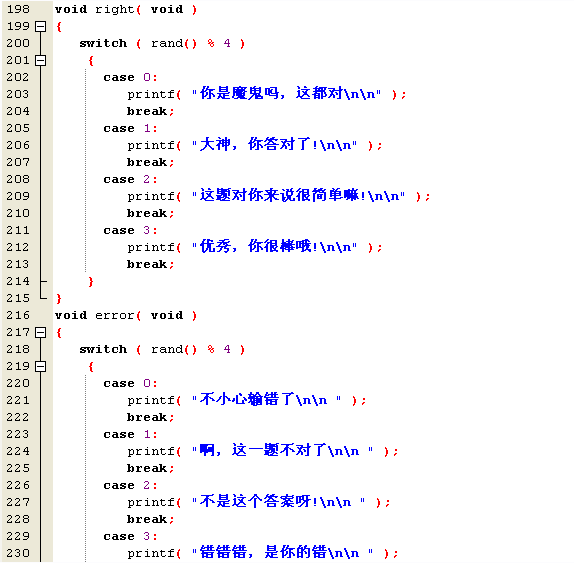Click 'break;' on line 210

[x=150, y=213]
